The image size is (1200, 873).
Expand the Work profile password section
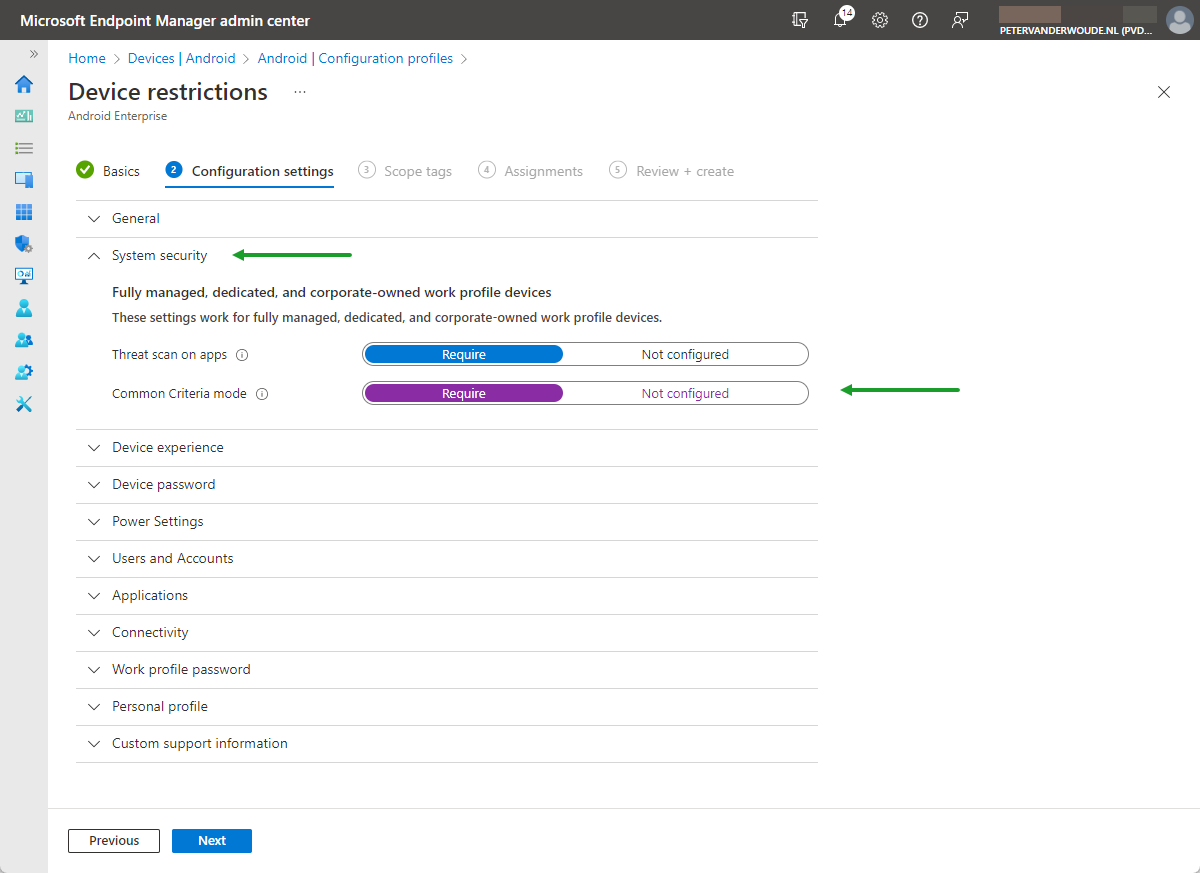coord(181,669)
